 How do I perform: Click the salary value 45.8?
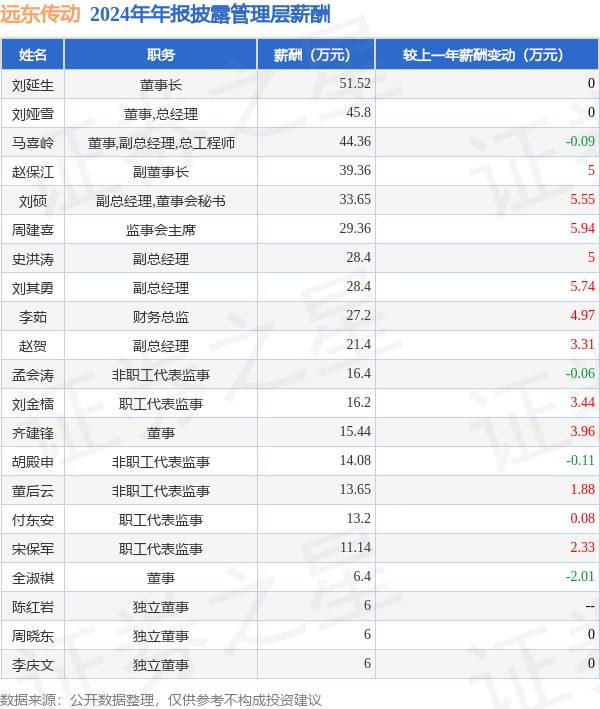tap(358, 112)
